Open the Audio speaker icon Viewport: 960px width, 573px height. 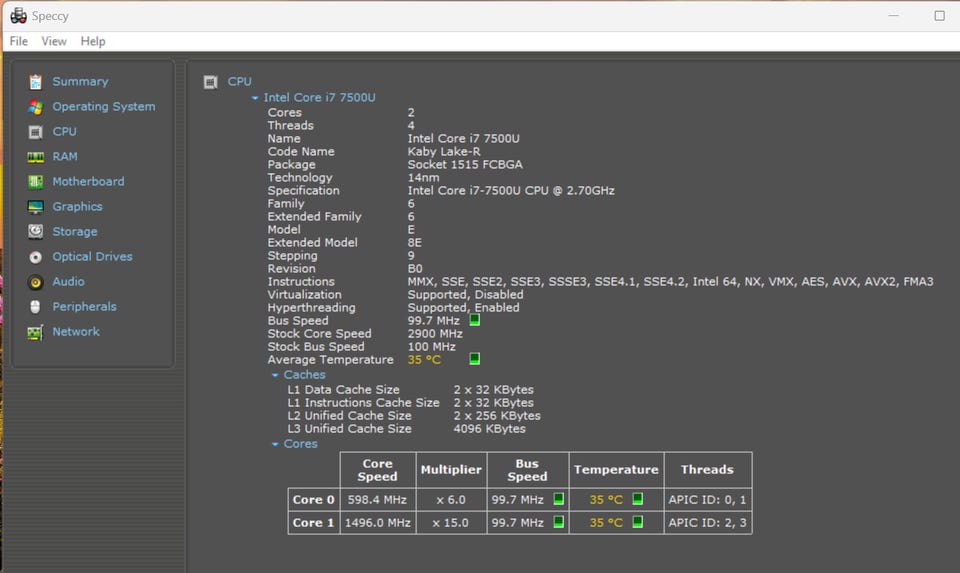click(36, 282)
